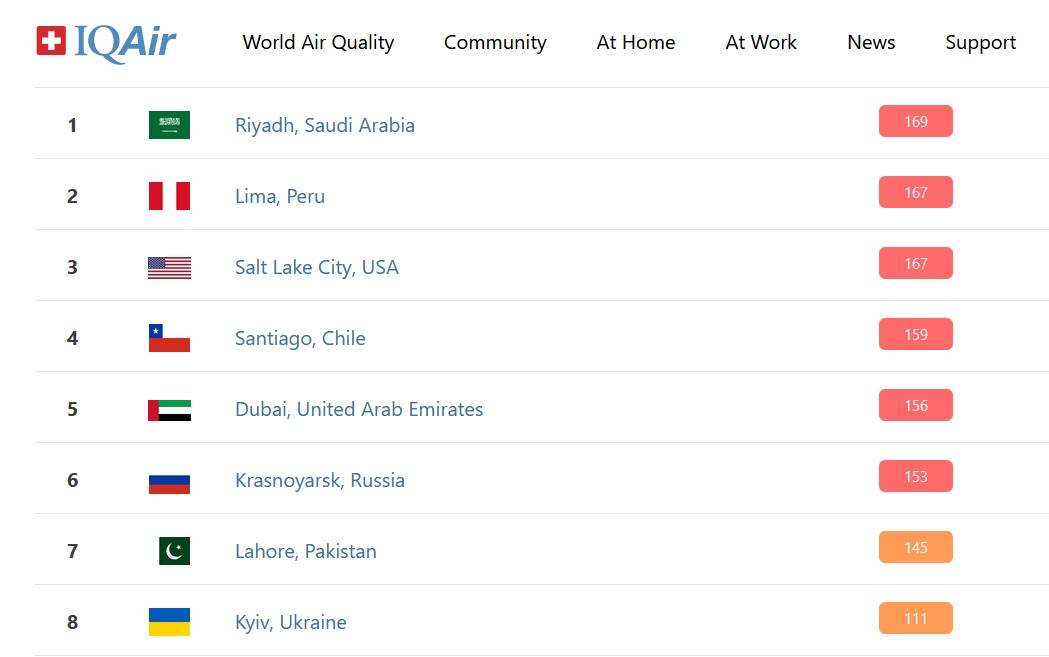Click the IQAir logo
1049x657 pixels.
106,42
